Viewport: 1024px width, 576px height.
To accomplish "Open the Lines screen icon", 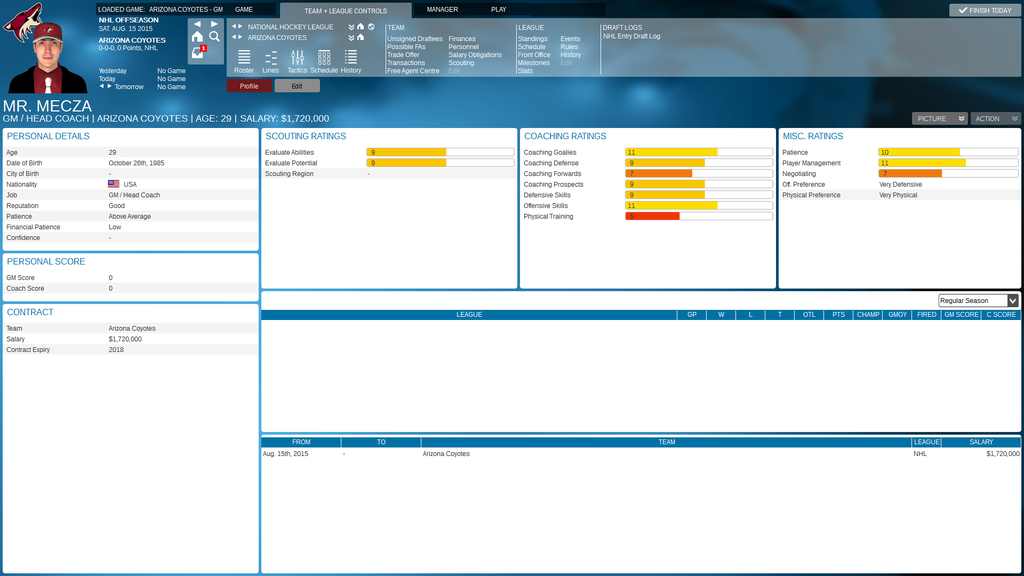I will click(270, 61).
